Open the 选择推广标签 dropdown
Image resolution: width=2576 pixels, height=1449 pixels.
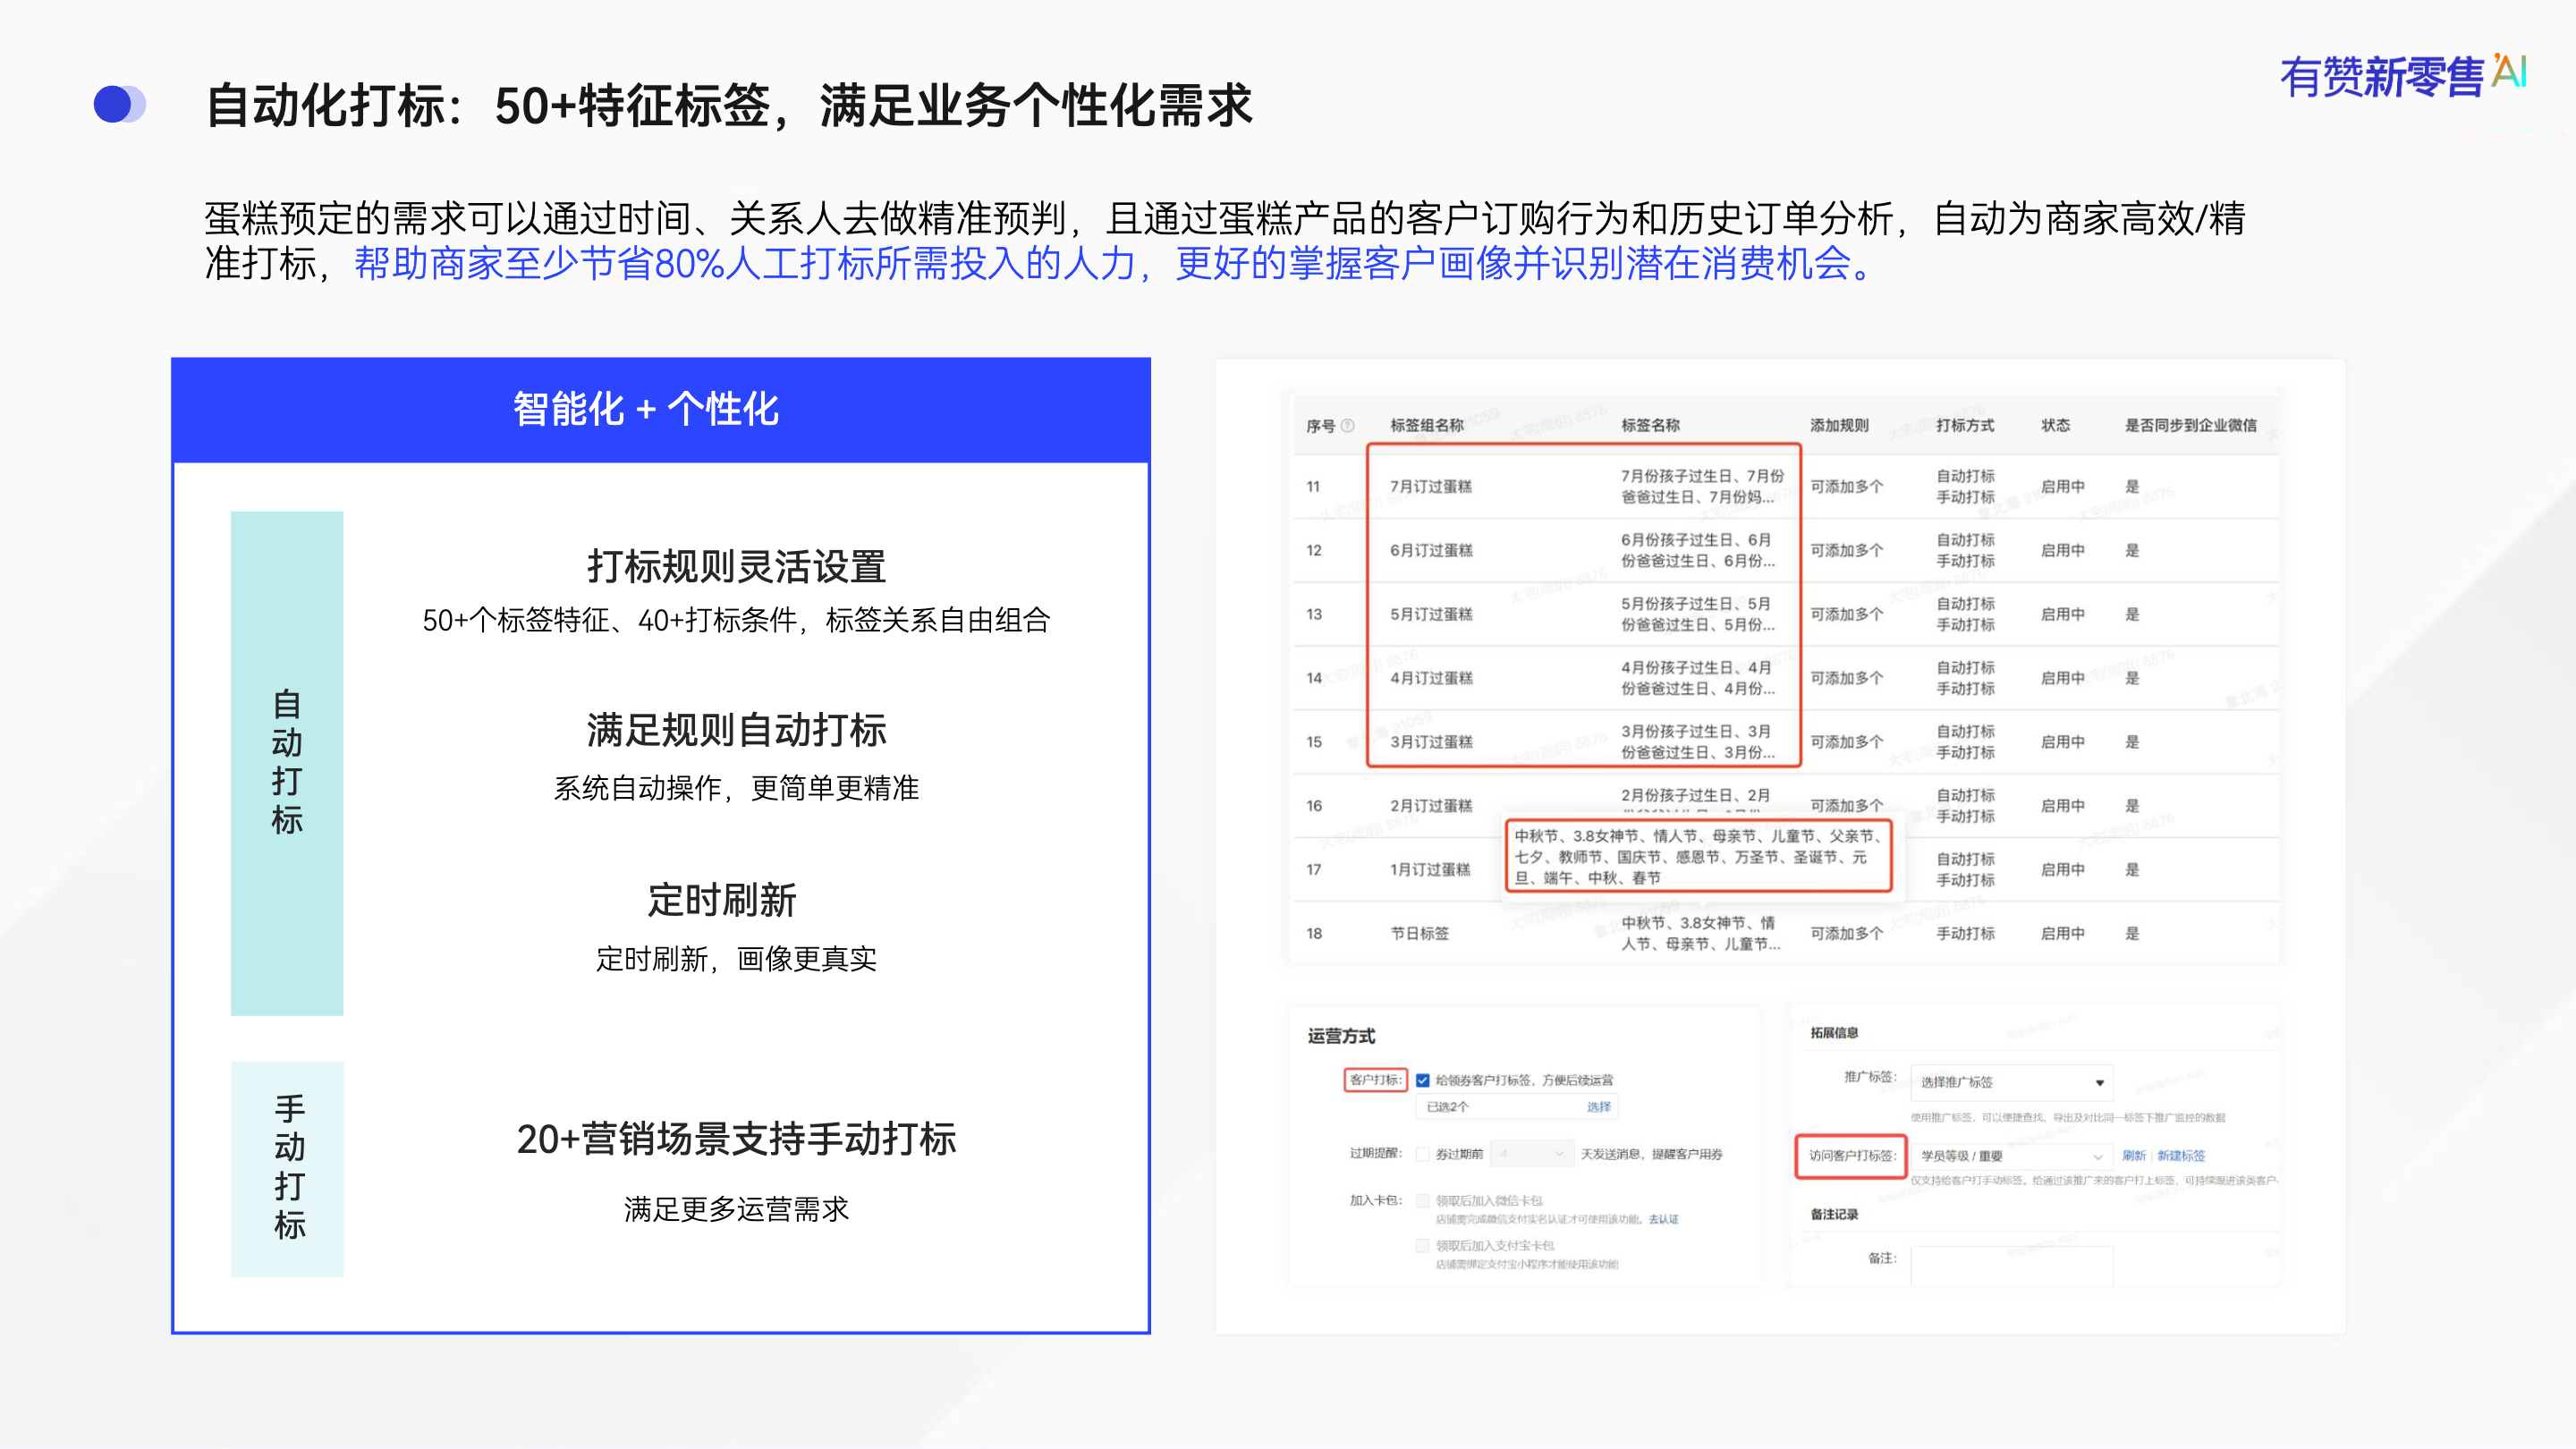pos(2011,1082)
